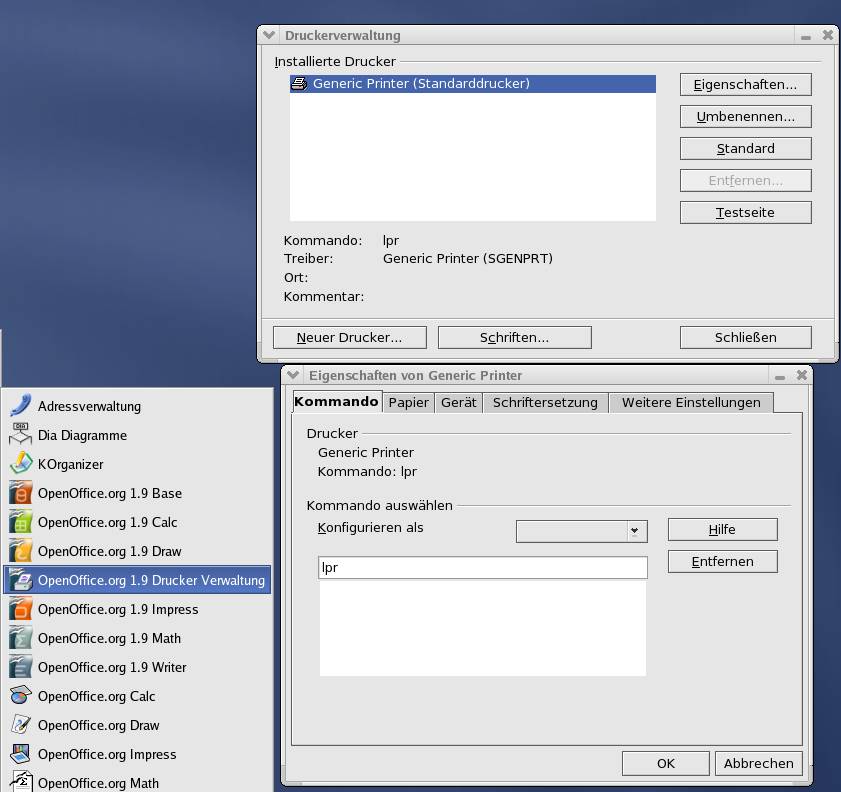Image resolution: width=841 pixels, height=792 pixels.
Task: Click the Eigenschaften... button
Action: (x=746, y=85)
